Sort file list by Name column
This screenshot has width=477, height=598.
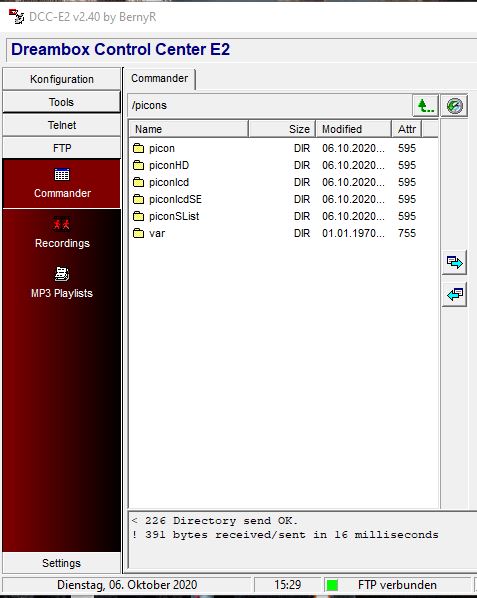189,129
